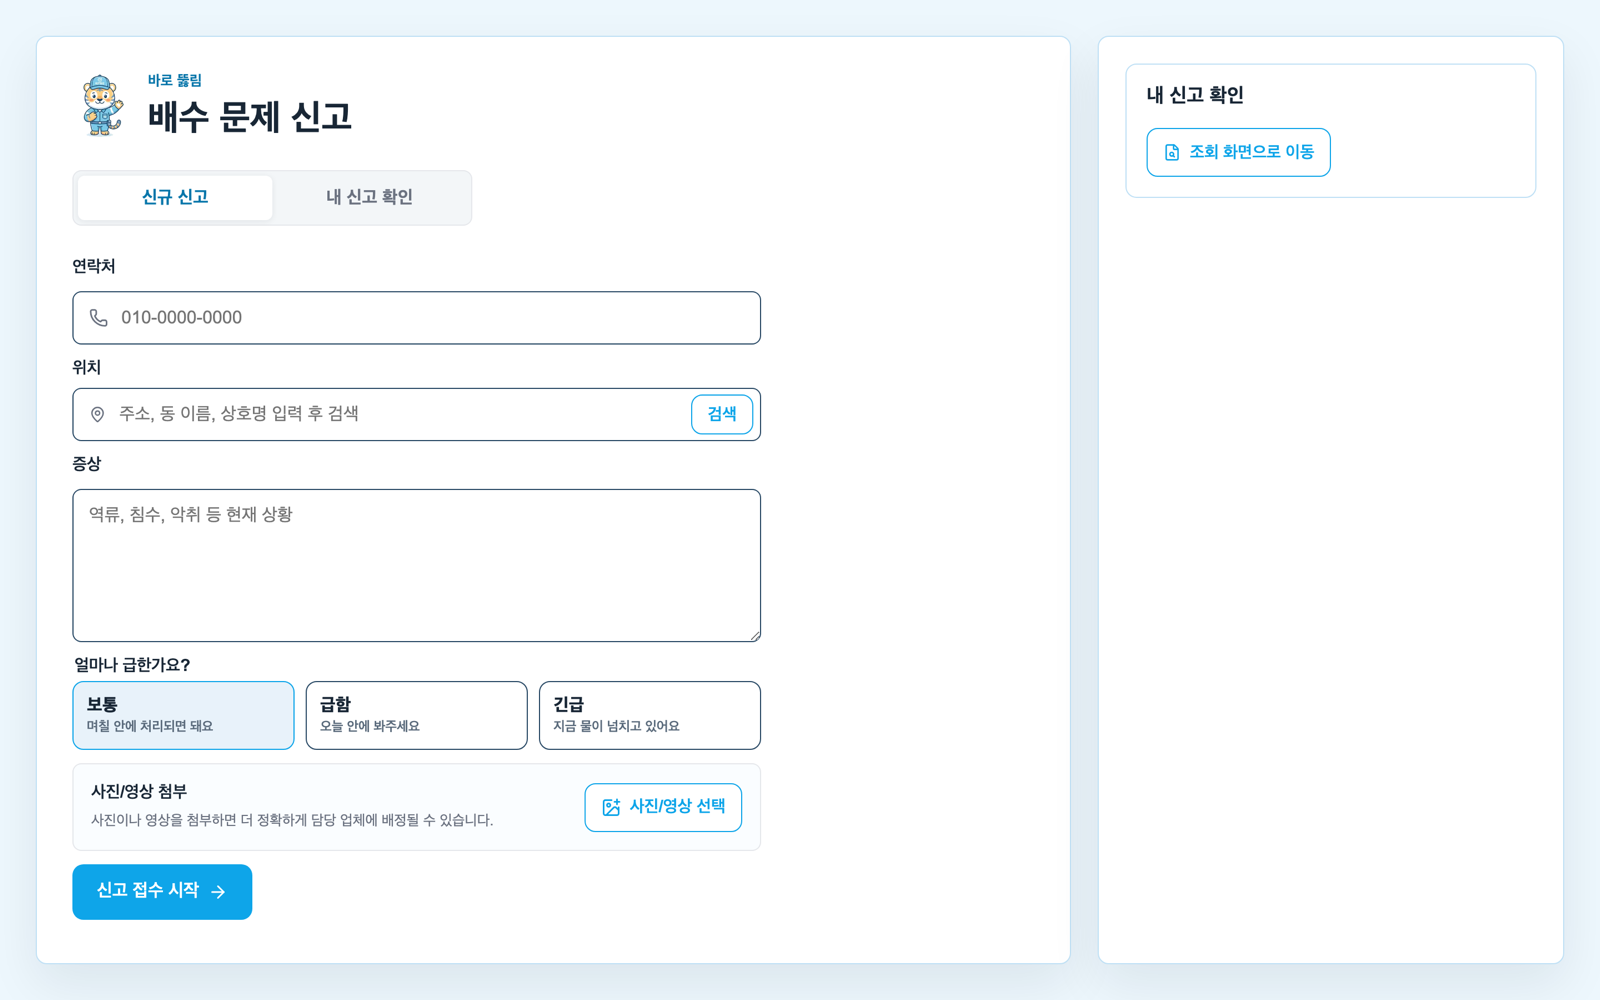The height and width of the screenshot is (1000, 1600).
Task: Select the 급함 urgency option
Action: [x=416, y=715]
